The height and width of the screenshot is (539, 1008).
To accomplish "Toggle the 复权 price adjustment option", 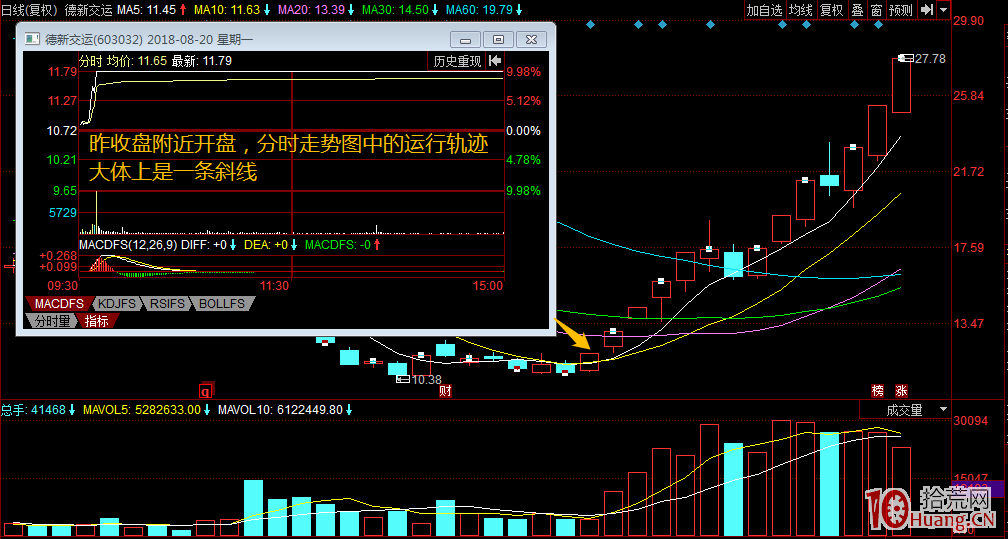I will [831, 10].
